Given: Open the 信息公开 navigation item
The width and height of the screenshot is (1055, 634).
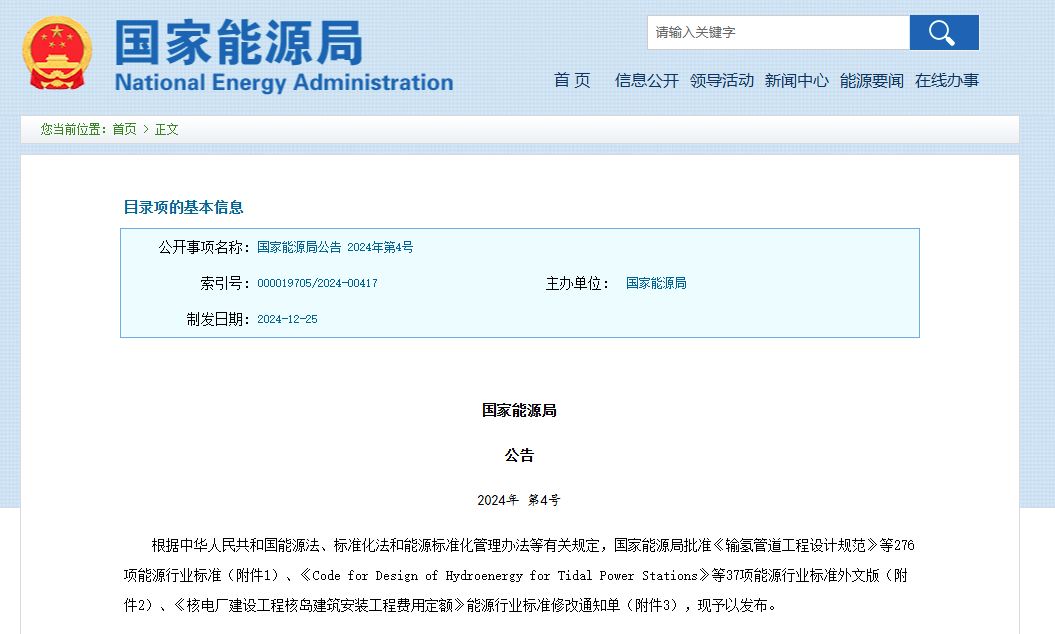Looking at the screenshot, I should (x=646, y=81).
